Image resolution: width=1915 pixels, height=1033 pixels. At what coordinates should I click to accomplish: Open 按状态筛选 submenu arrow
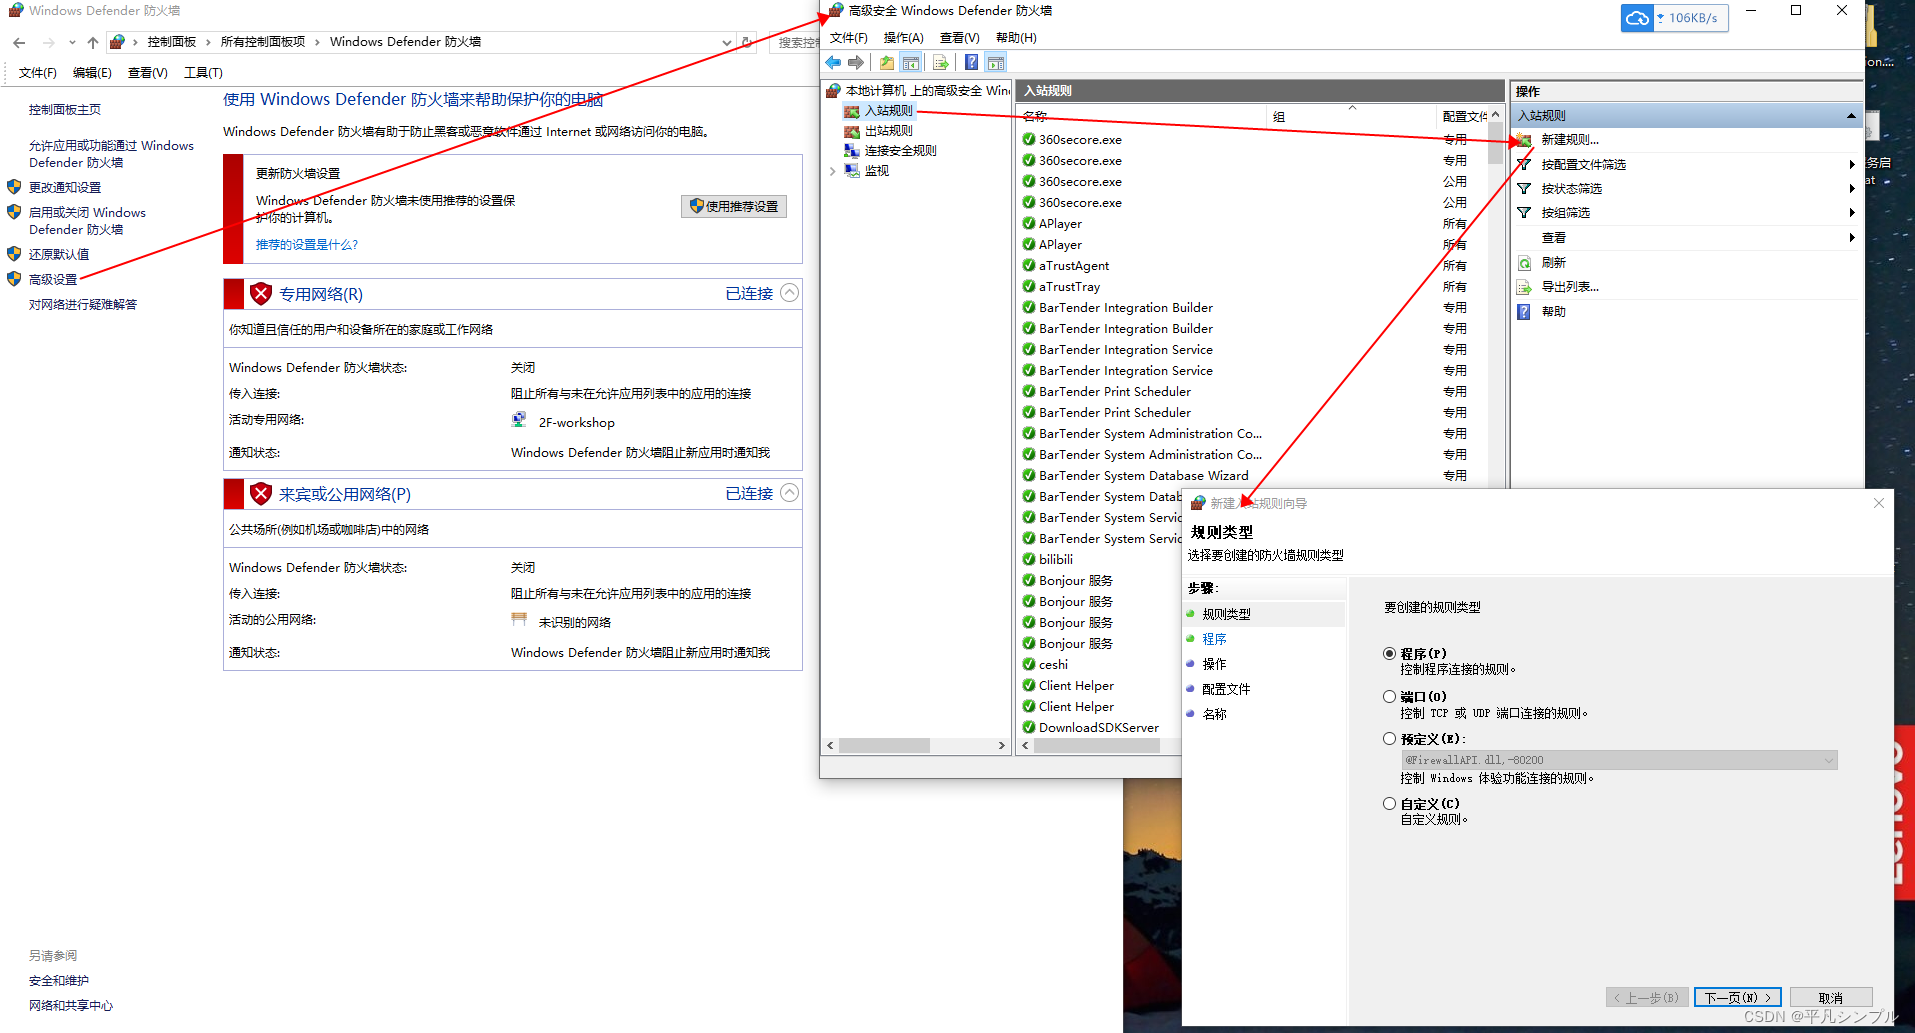coord(1852,189)
